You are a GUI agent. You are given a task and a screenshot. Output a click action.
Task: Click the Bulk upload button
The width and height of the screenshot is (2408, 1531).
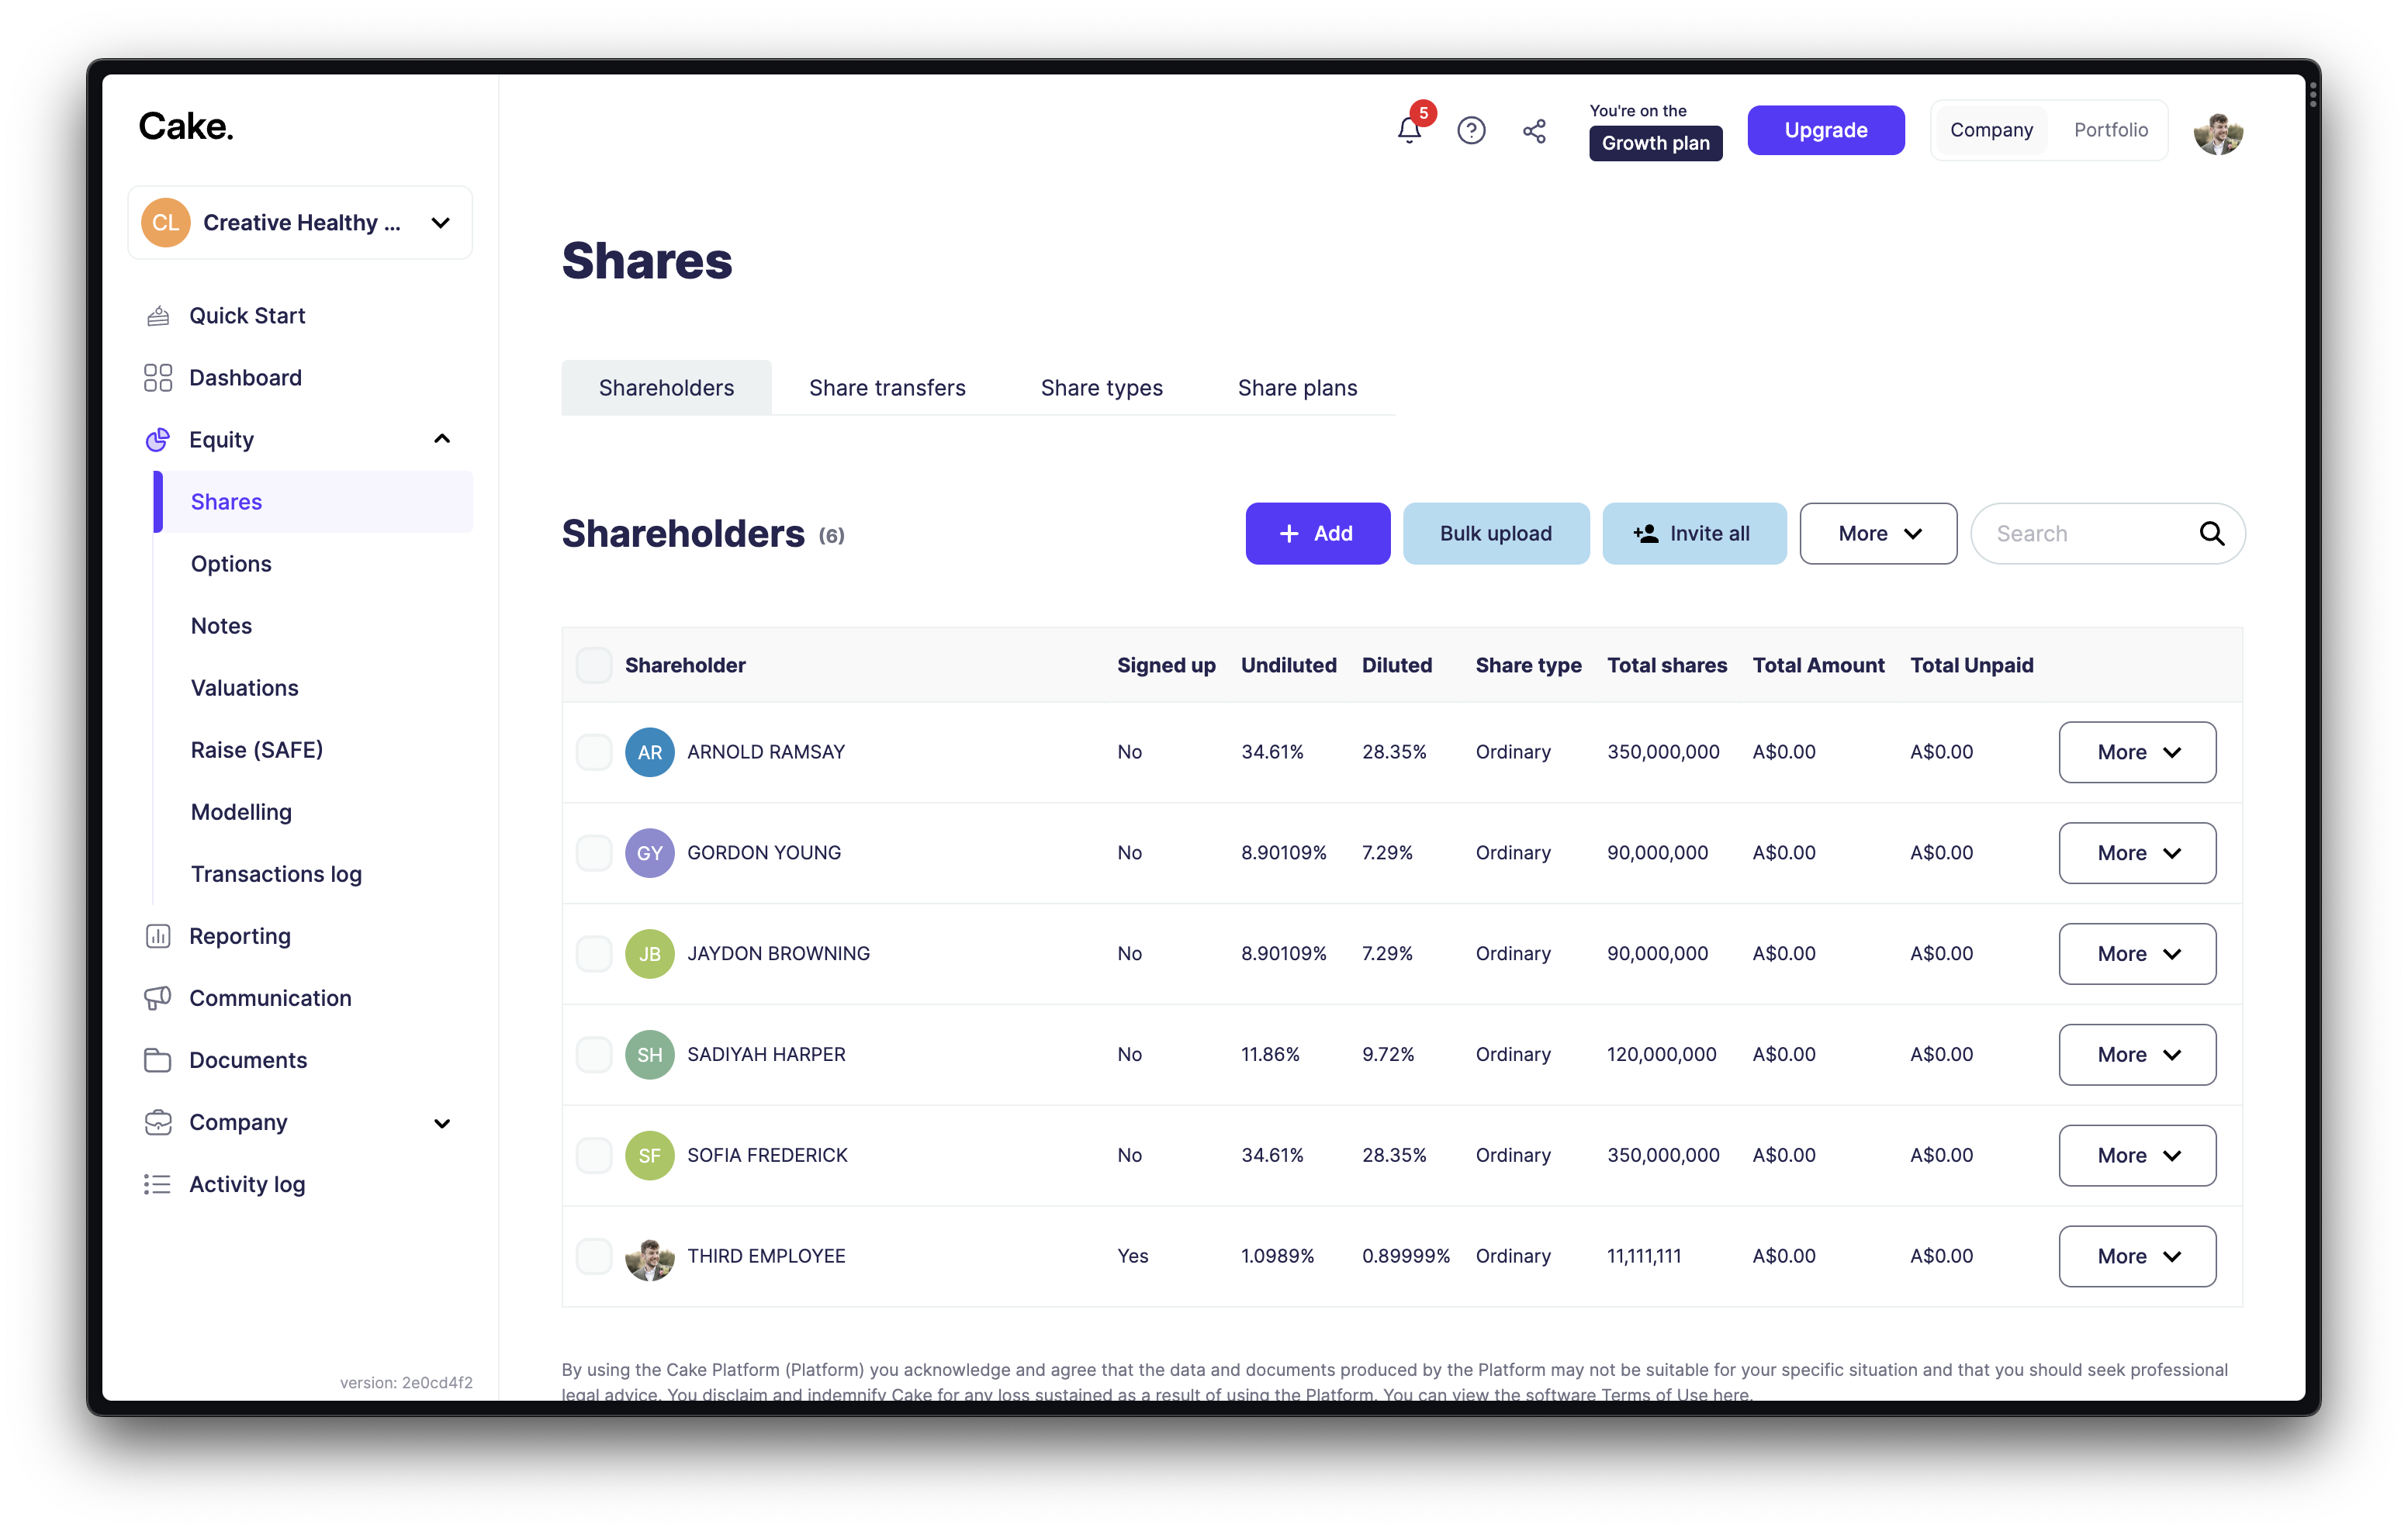coord(1495,533)
